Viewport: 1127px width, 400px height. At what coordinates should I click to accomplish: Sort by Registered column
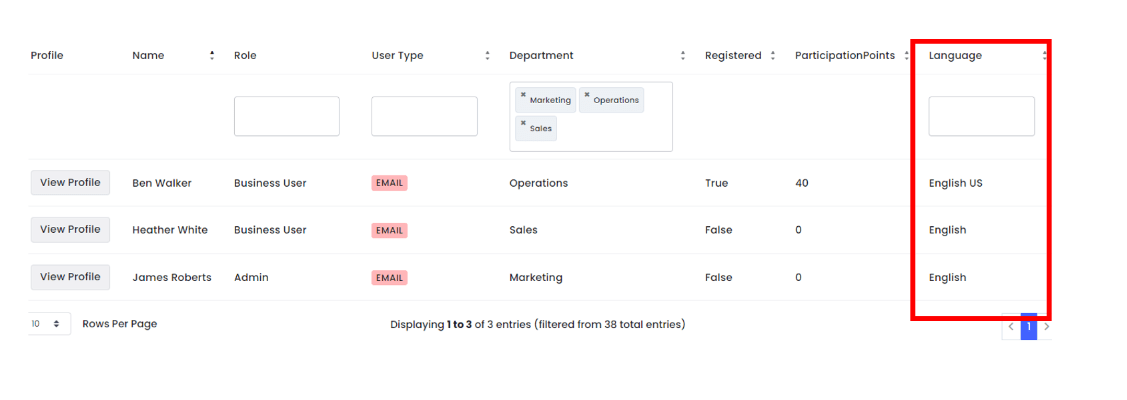(x=773, y=56)
